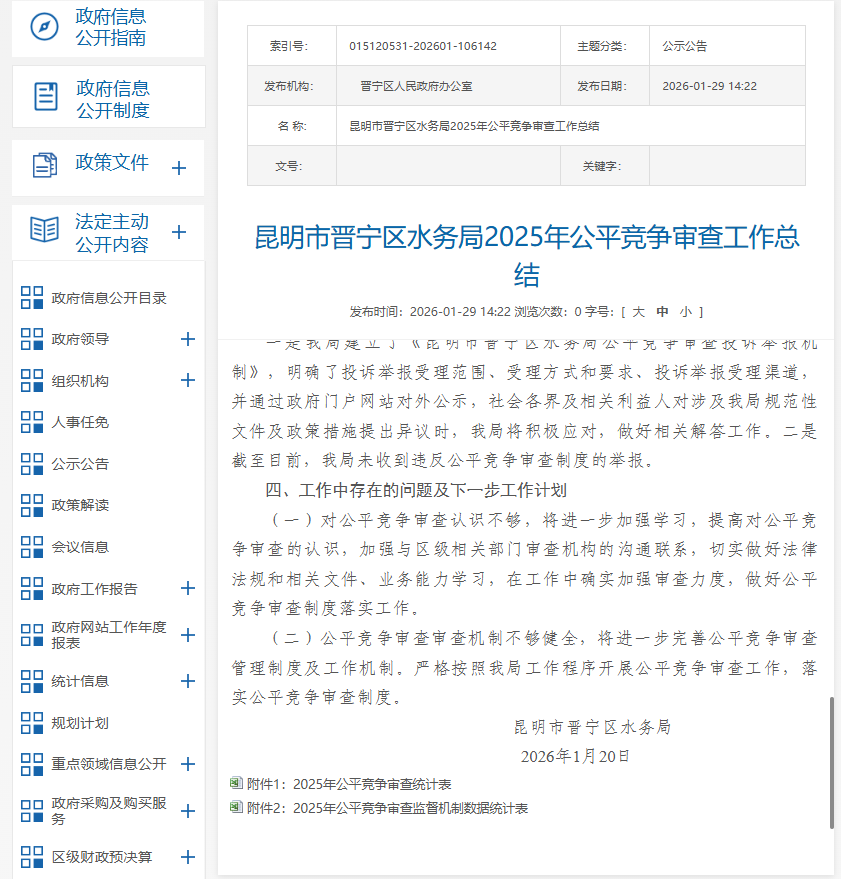Screen dimensions: 841x879
Task: Open the 公示公告 sidebar item
Action: [80, 464]
